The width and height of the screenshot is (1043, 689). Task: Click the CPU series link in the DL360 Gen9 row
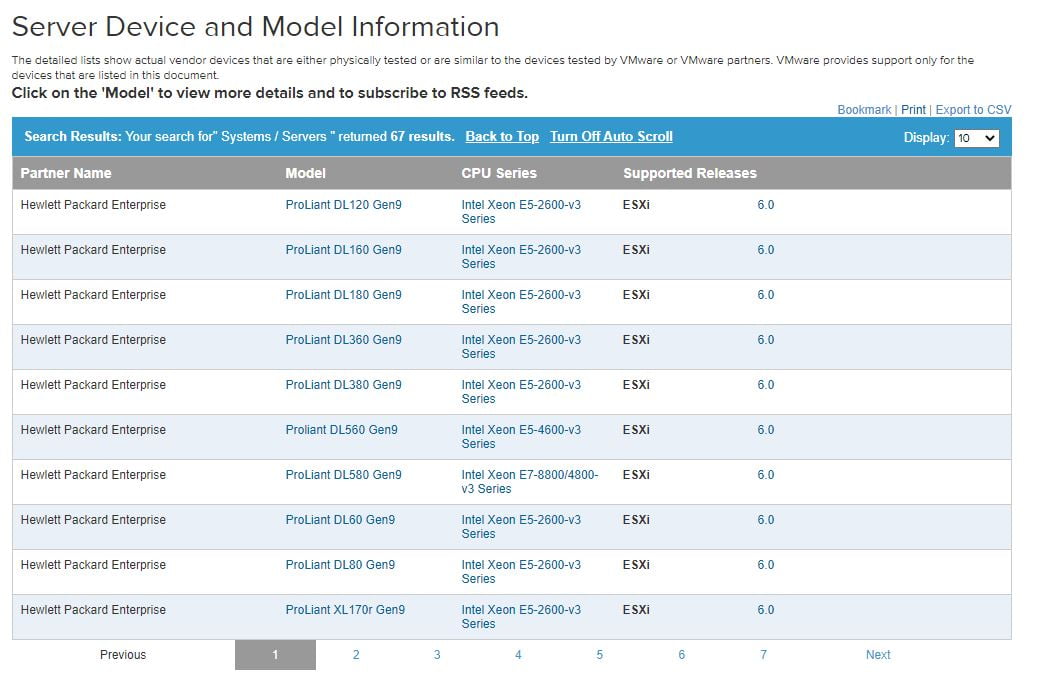(x=521, y=346)
